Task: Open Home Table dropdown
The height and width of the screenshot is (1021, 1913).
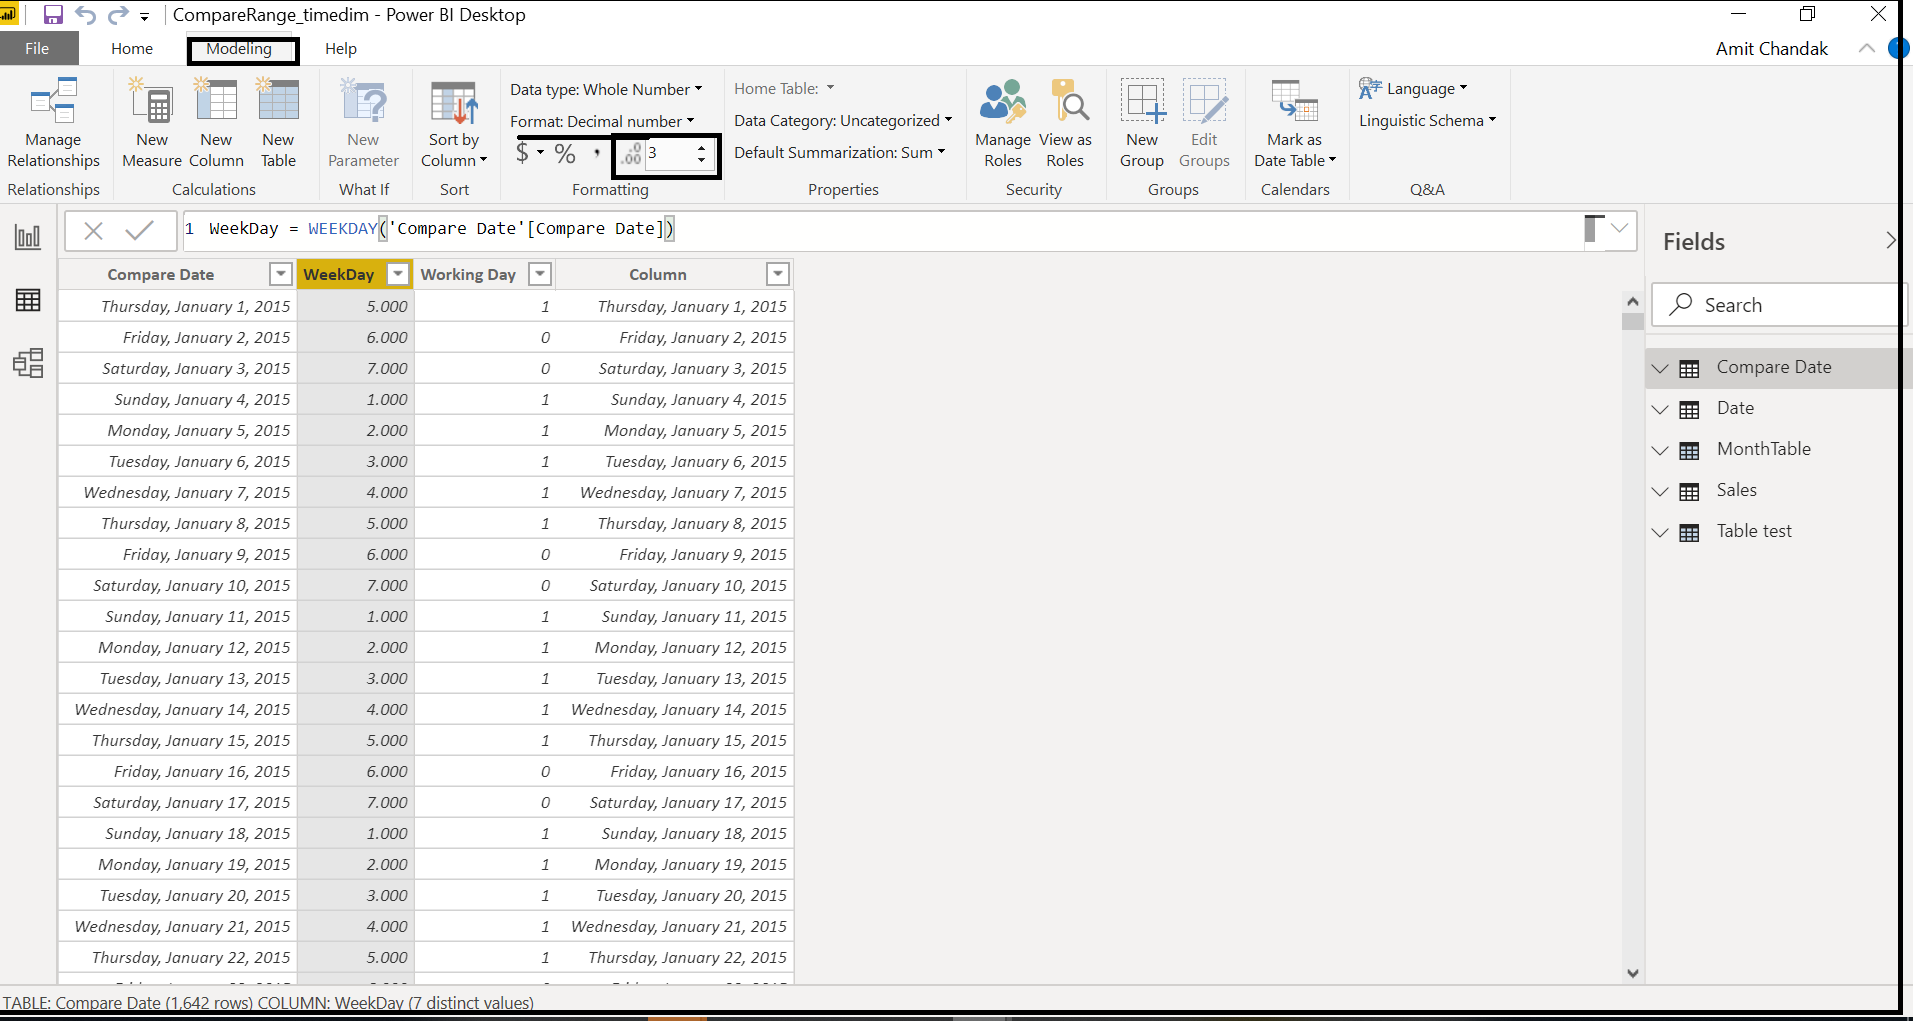Action: (x=784, y=88)
